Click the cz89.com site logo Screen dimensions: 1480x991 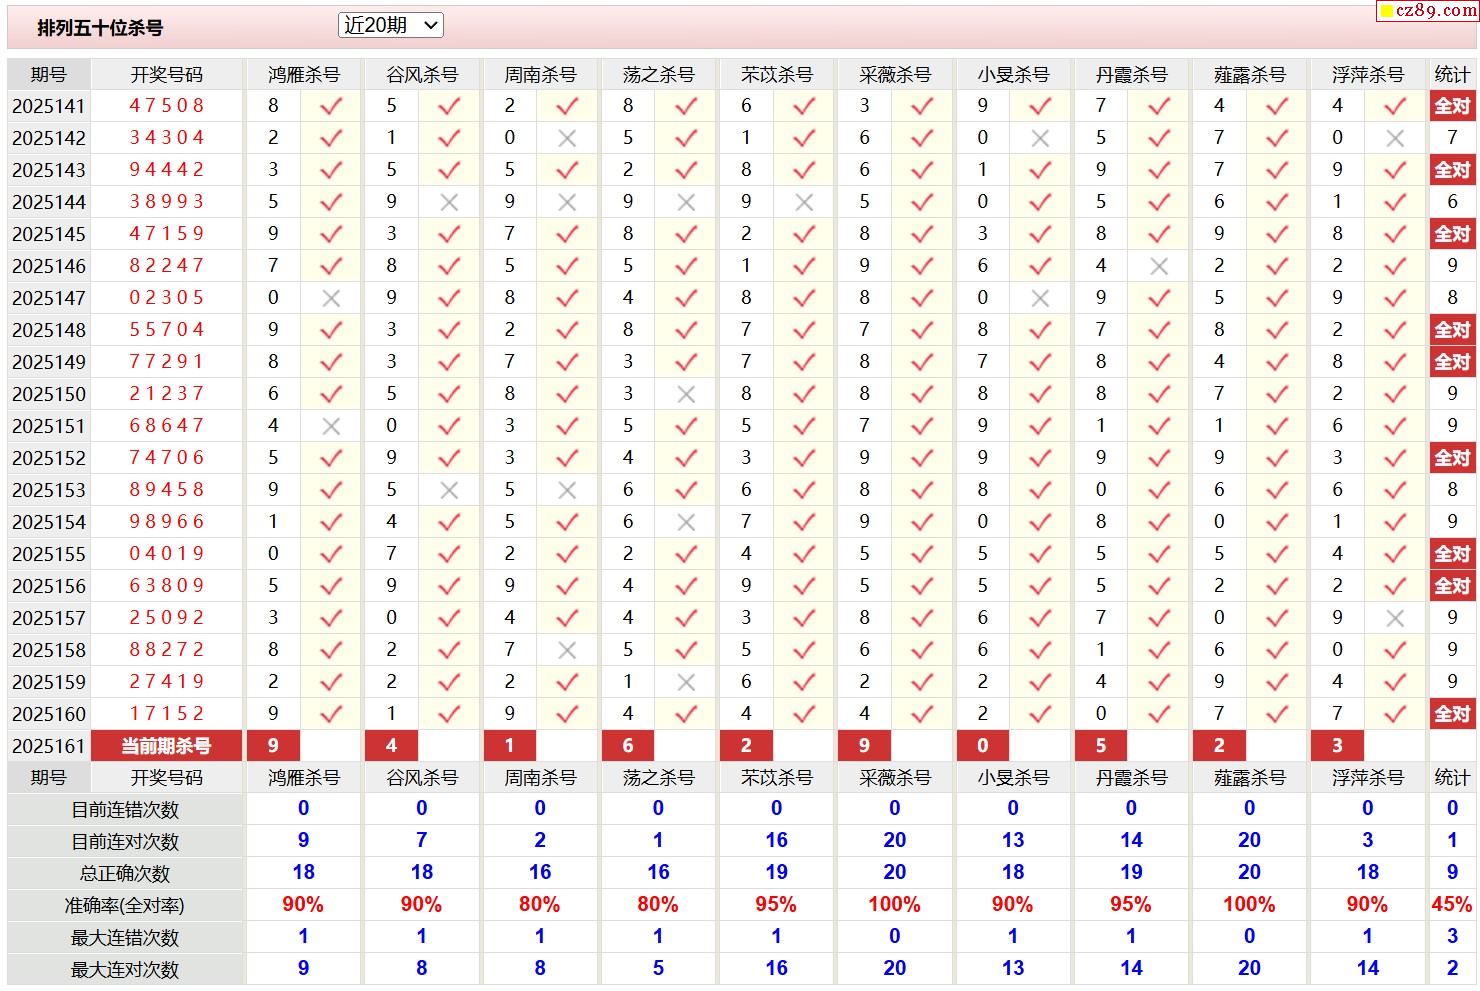pyautogui.click(x=1428, y=11)
